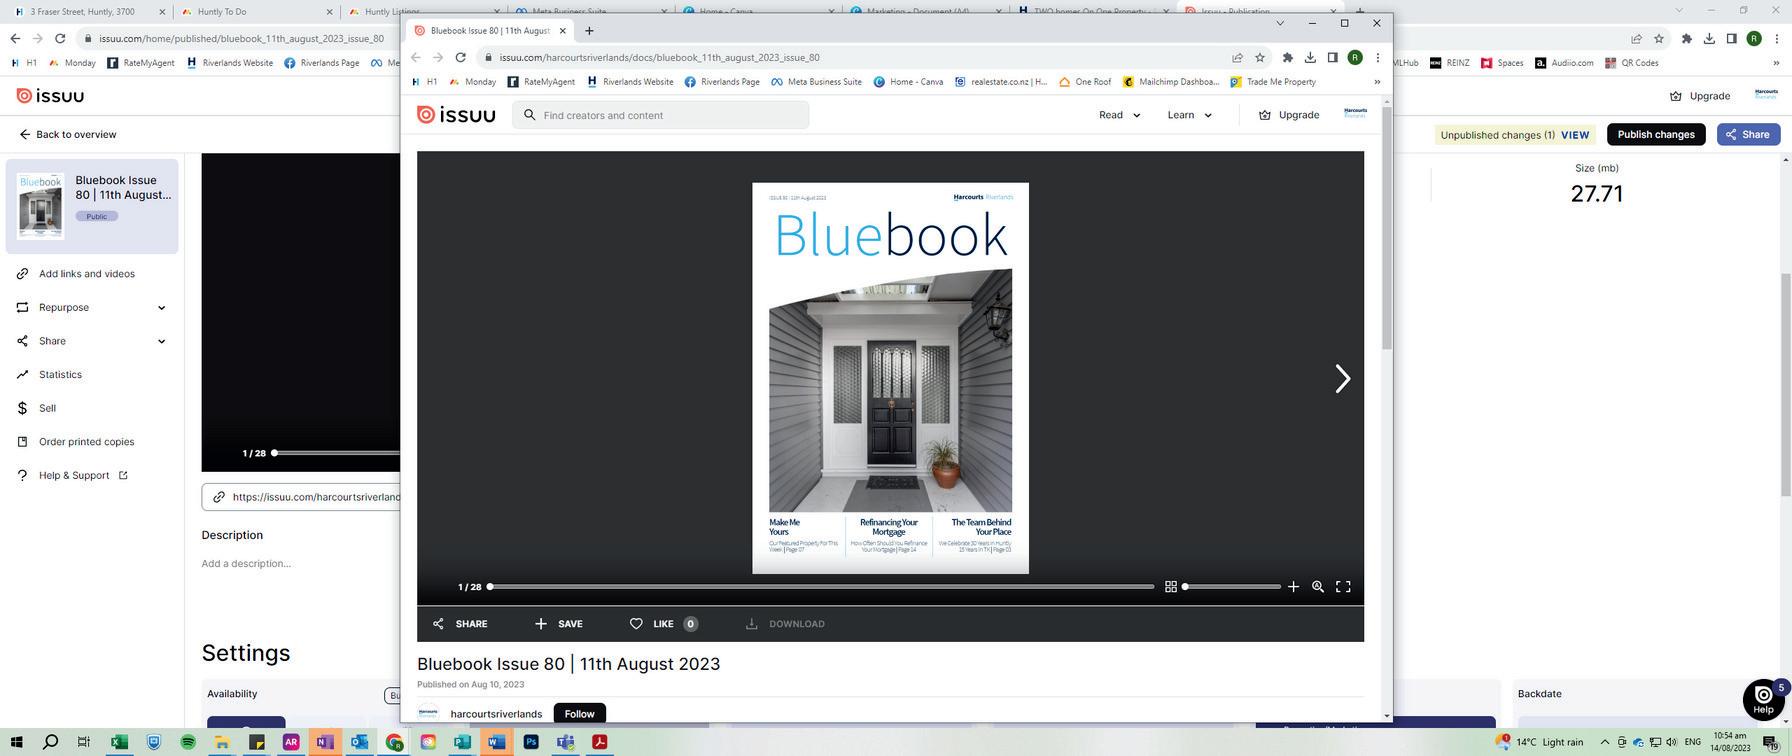Switch to Huntly To Do tab
The height and width of the screenshot is (756, 1792).
[x=257, y=12]
